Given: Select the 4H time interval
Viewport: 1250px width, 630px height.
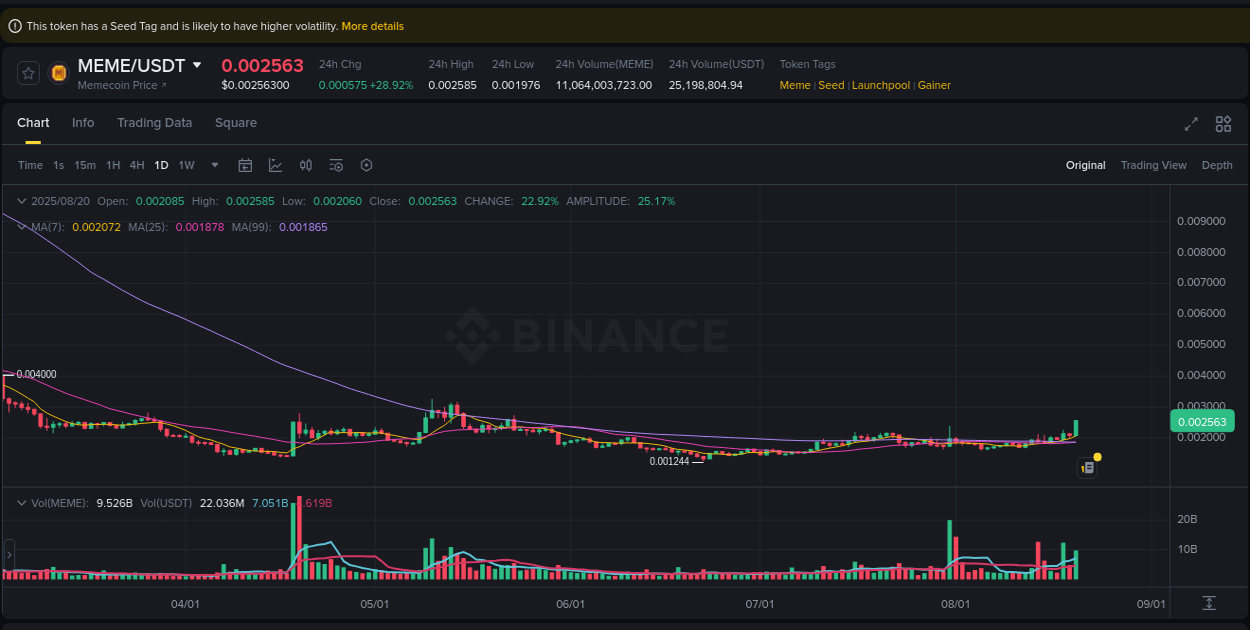Looking at the screenshot, I should click(x=137, y=165).
